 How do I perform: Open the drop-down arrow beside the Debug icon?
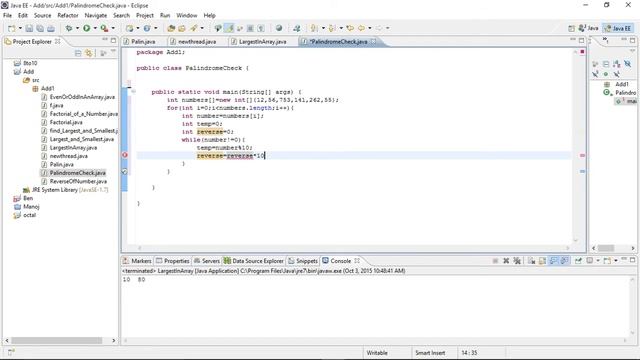pyautogui.click(x=77, y=28)
